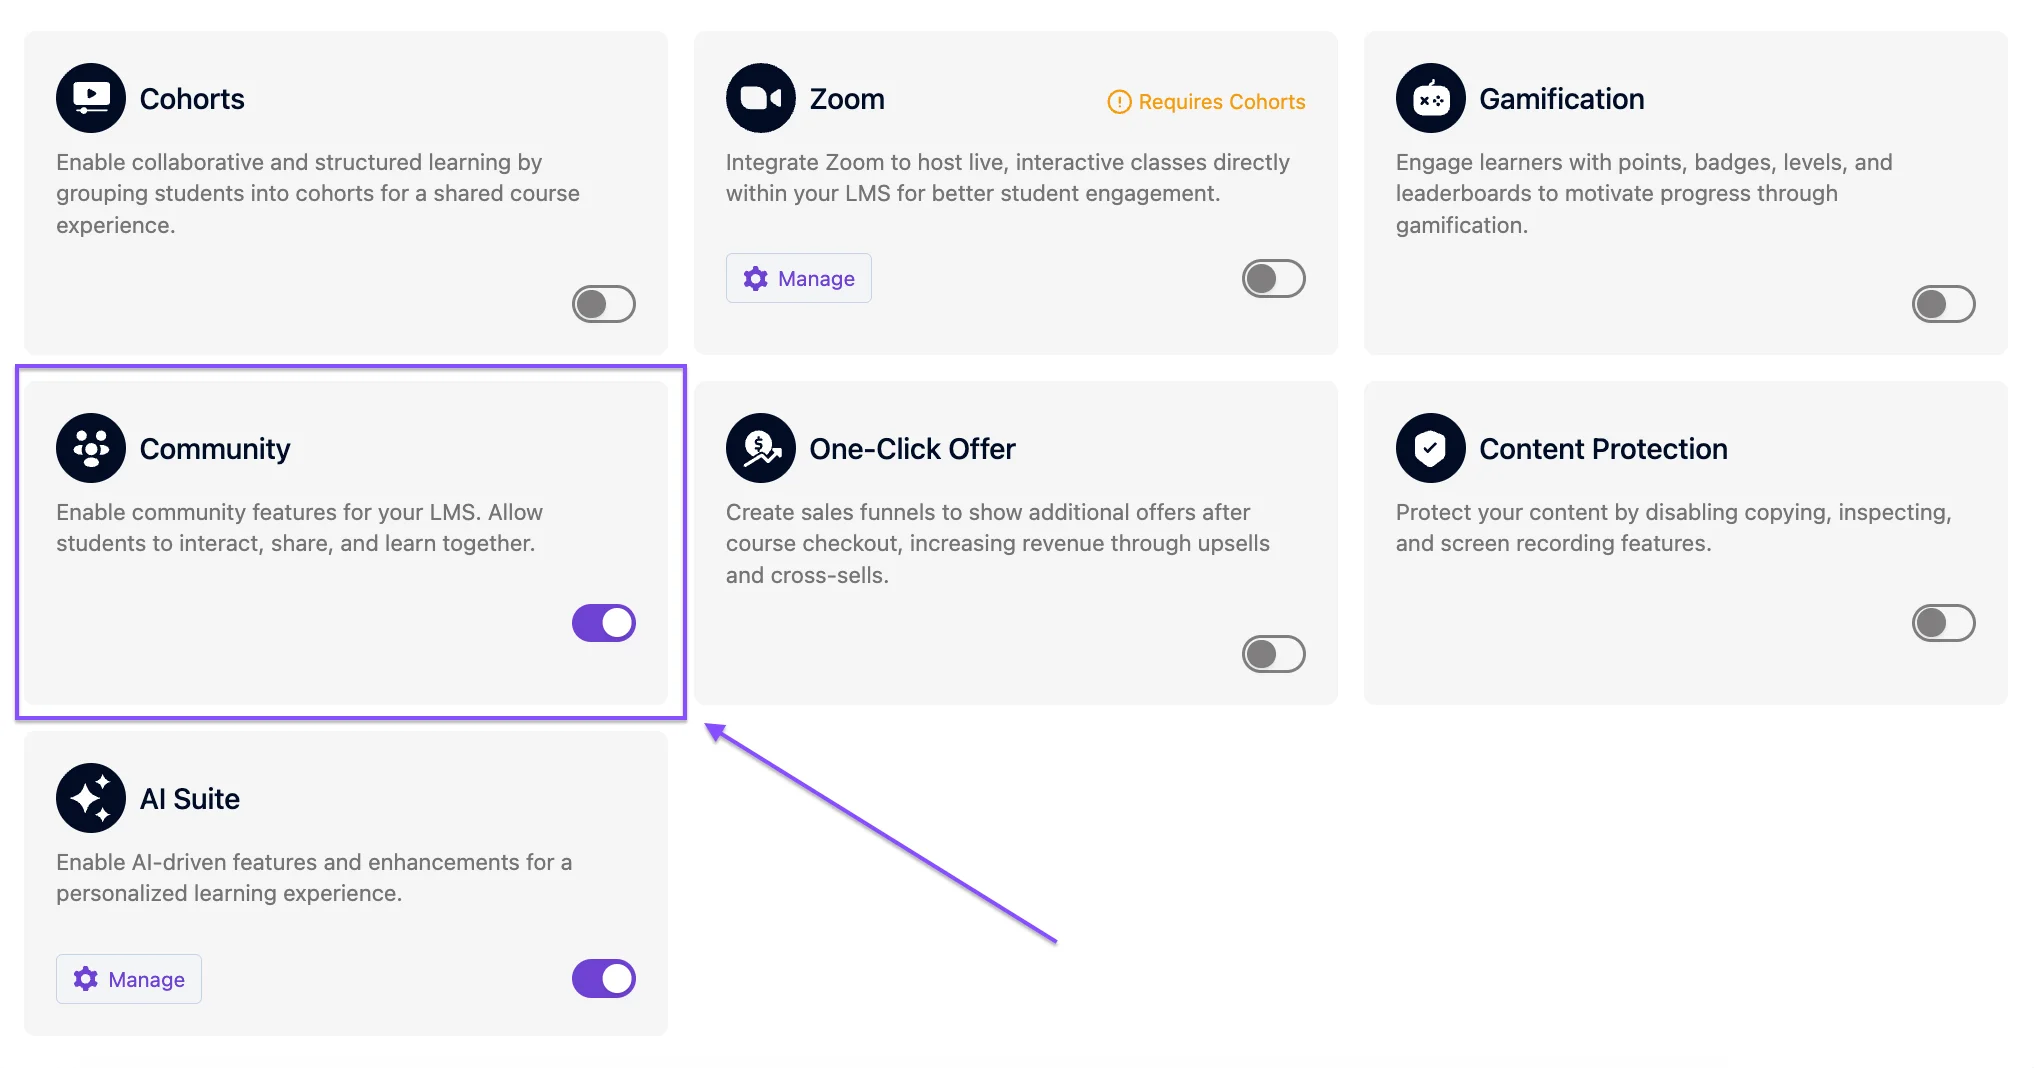Click the One-Click Offer icon
This screenshot has width=2034, height=1068.
click(761, 448)
